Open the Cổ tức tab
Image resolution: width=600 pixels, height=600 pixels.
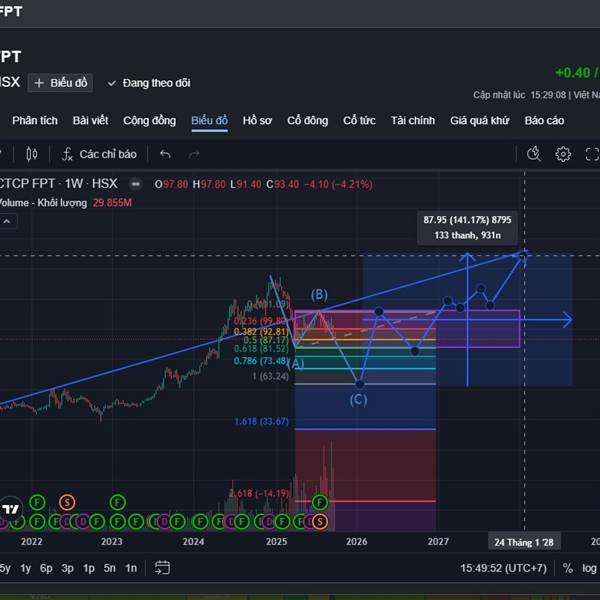(x=359, y=121)
